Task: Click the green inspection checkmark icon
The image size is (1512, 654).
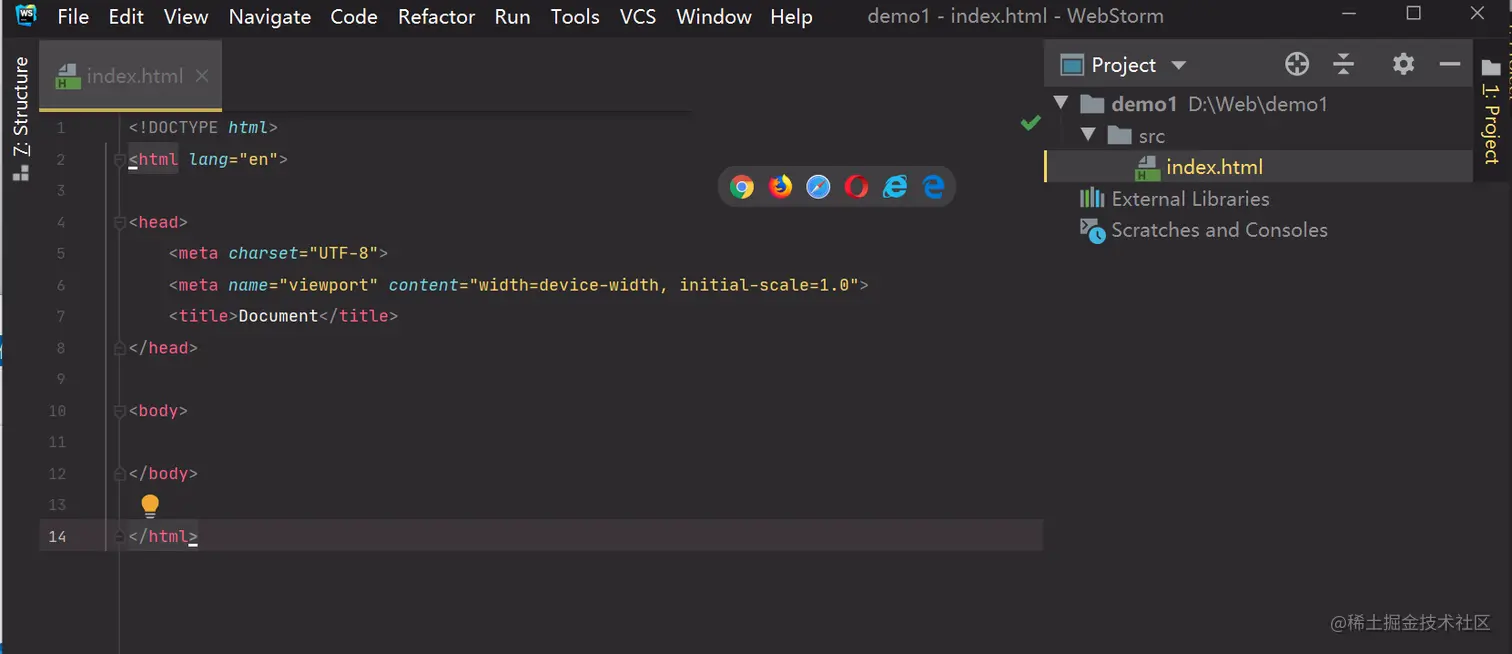Action: (1030, 122)
